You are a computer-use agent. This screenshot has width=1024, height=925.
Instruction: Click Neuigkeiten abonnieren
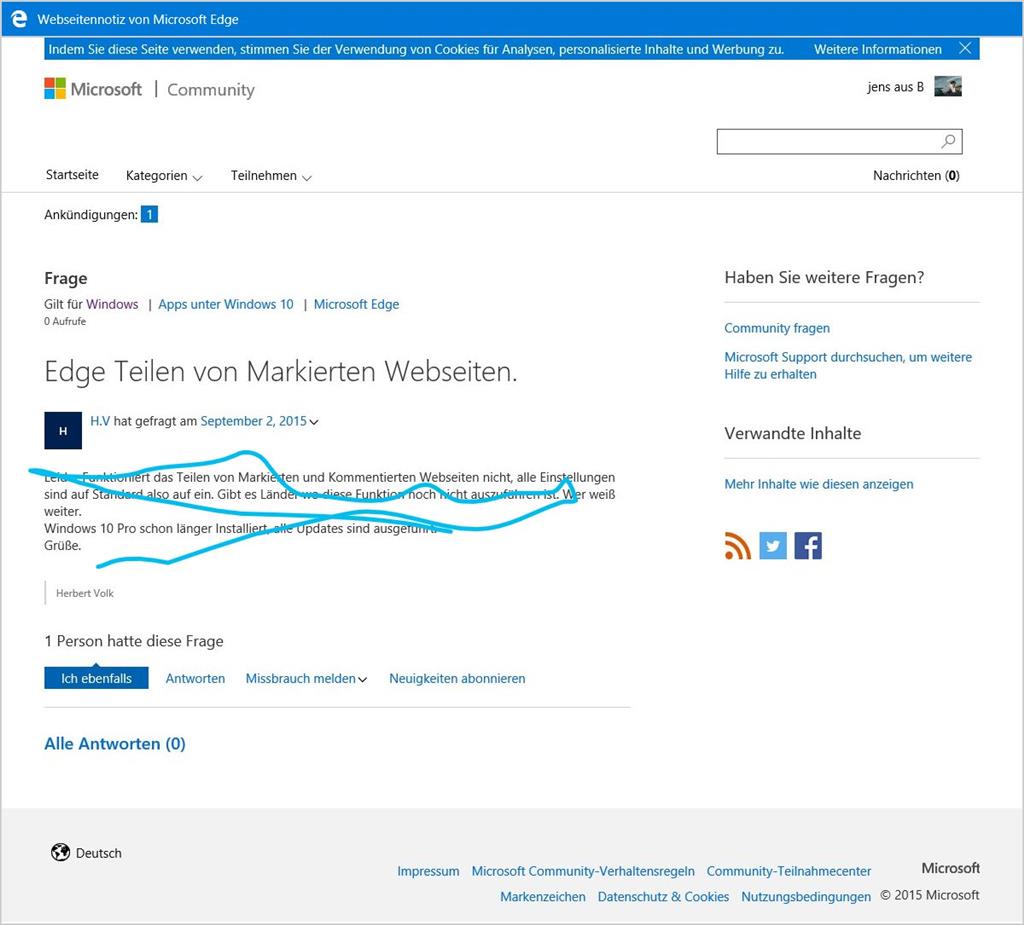[x=457, y=679]
